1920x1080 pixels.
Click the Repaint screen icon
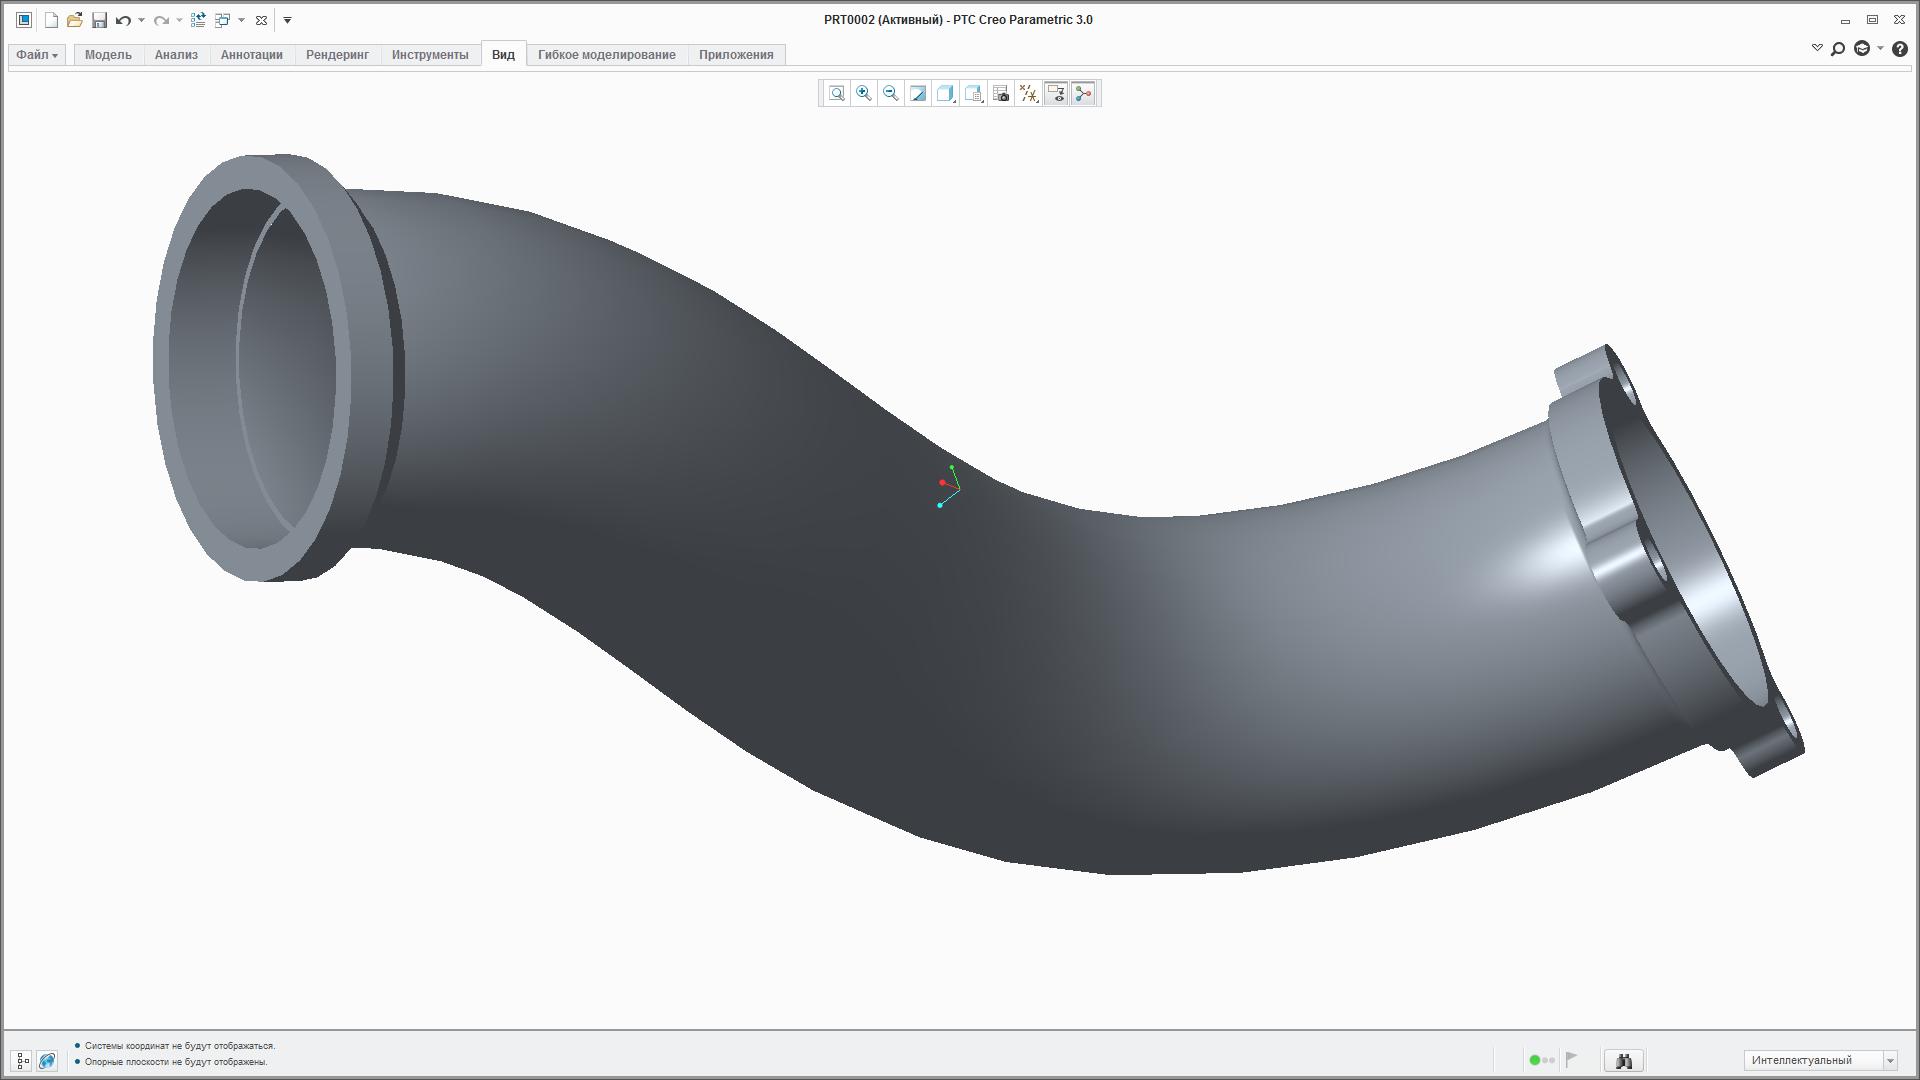(x=918, y=94)
